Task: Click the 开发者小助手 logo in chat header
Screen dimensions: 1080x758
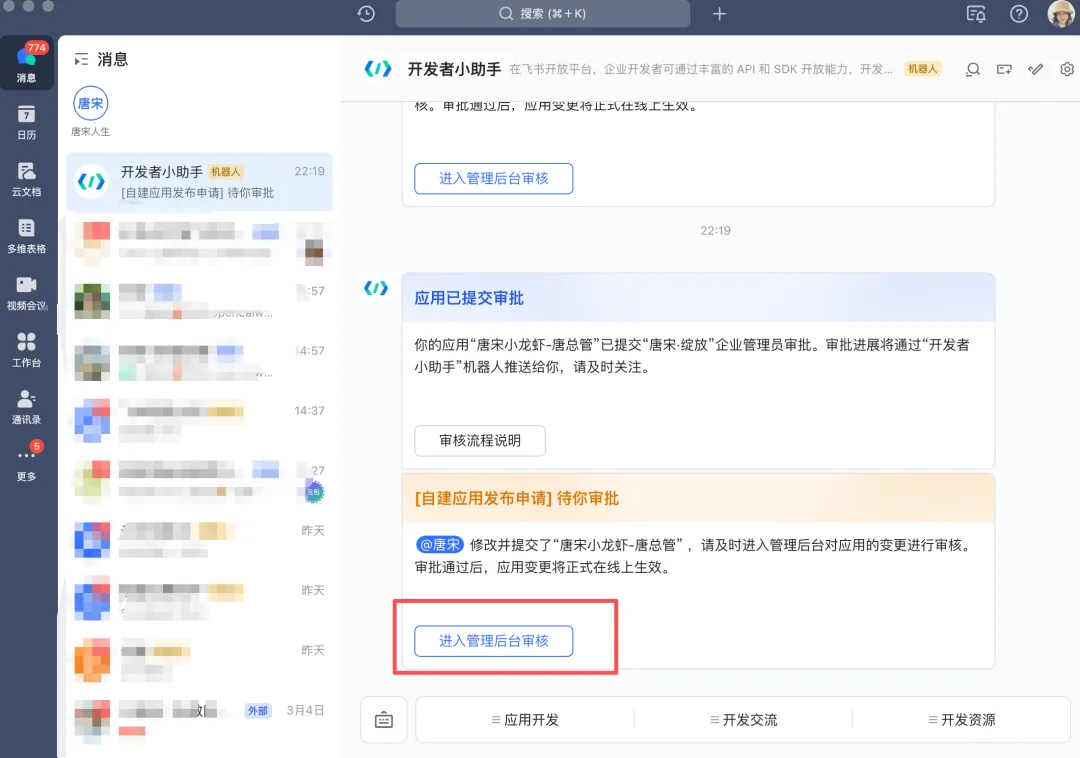Action: [x=378, y=69]
